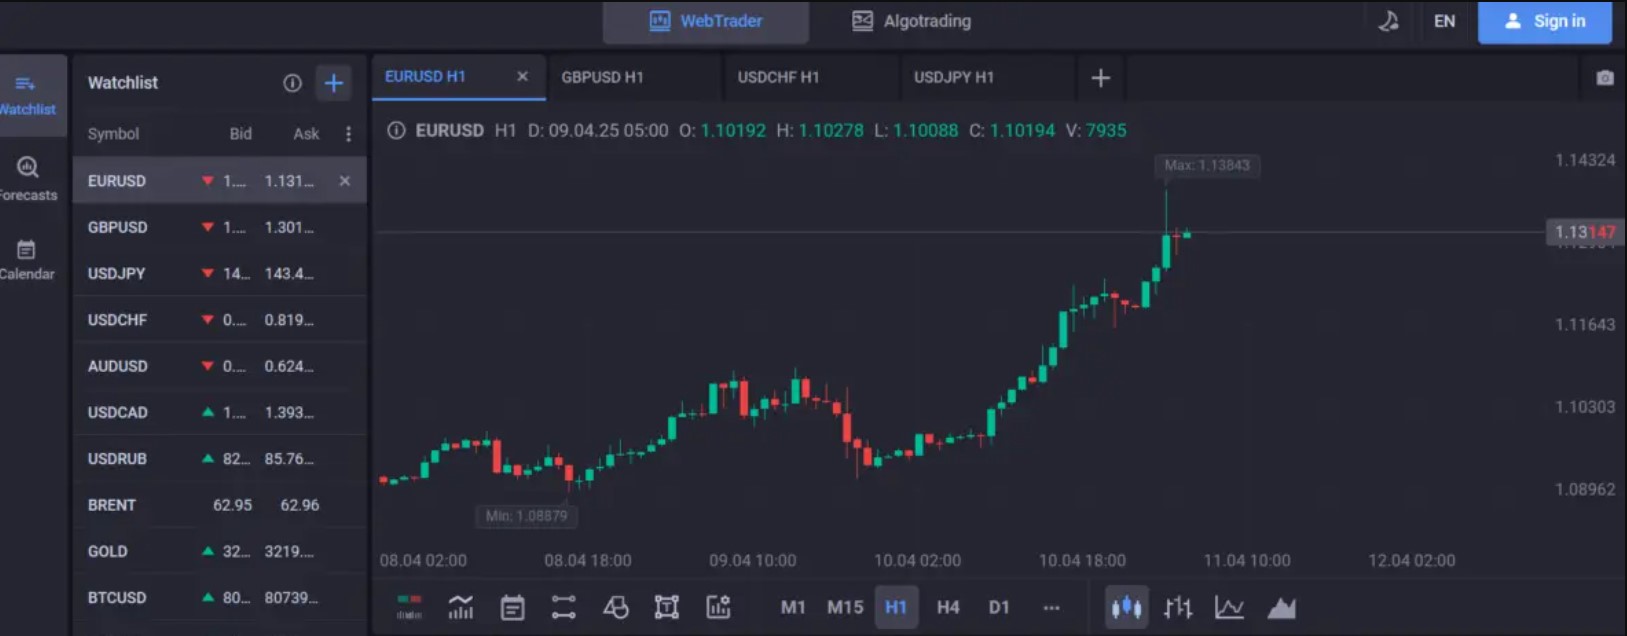Open the Calendar sidebar panel
This screenshot has height=636, width=1627.
tap(27, 259)
